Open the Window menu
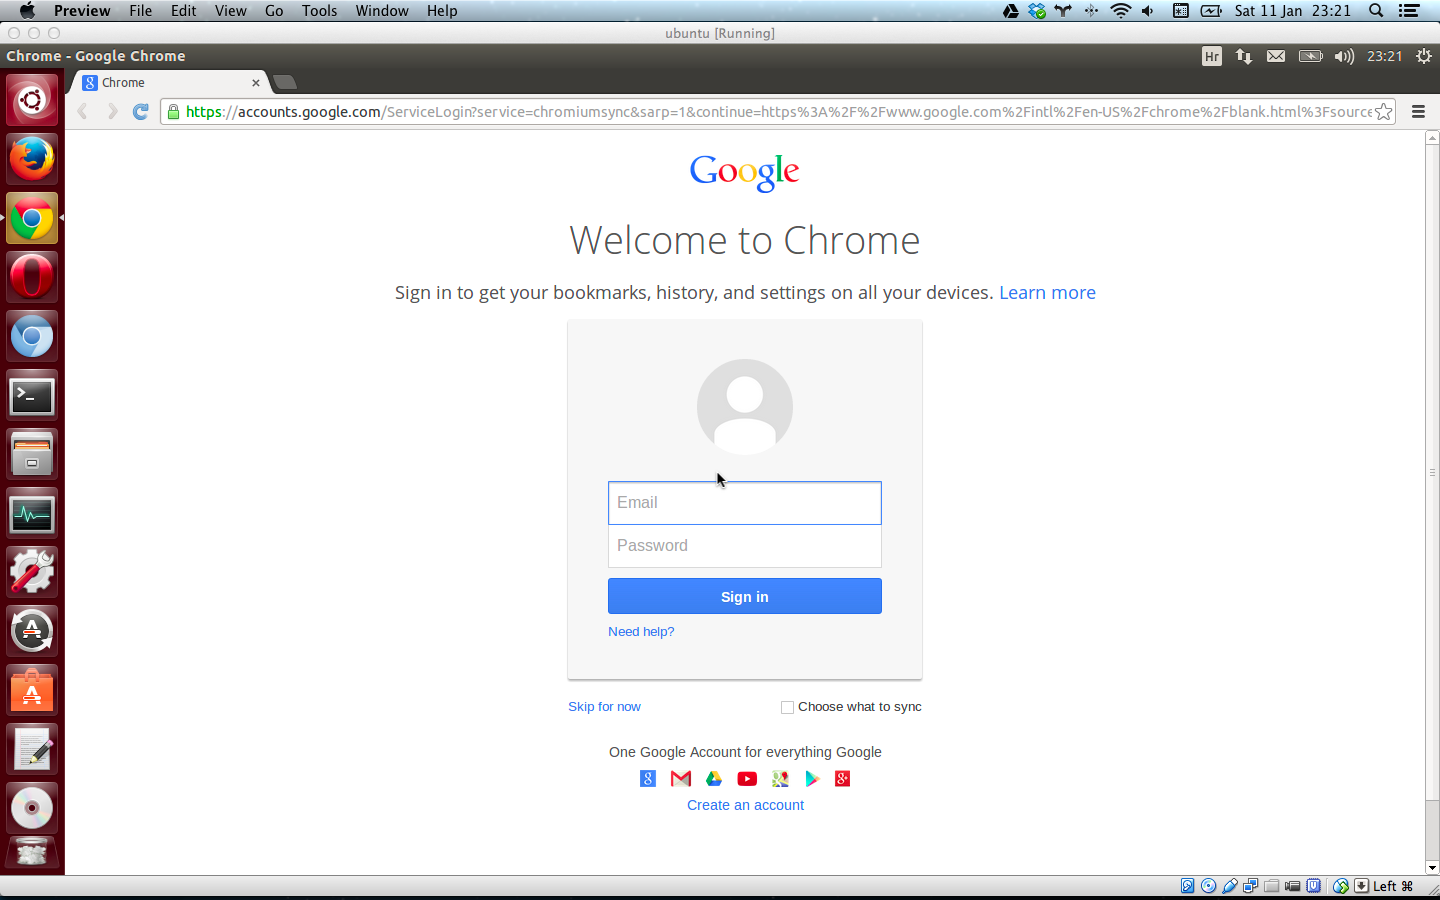1440x900 pixels. point(382,11)
